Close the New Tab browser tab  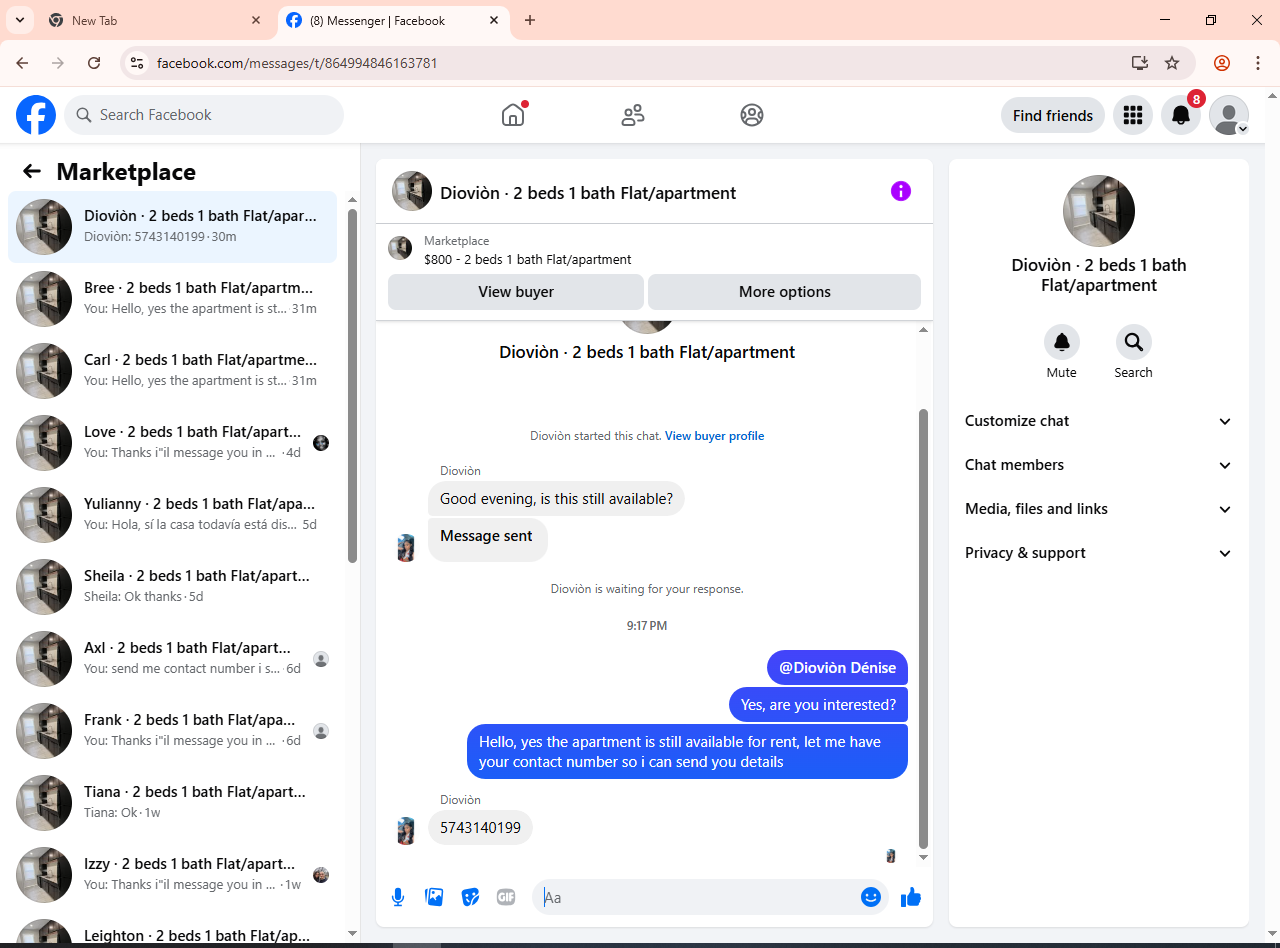pos(256,20)
